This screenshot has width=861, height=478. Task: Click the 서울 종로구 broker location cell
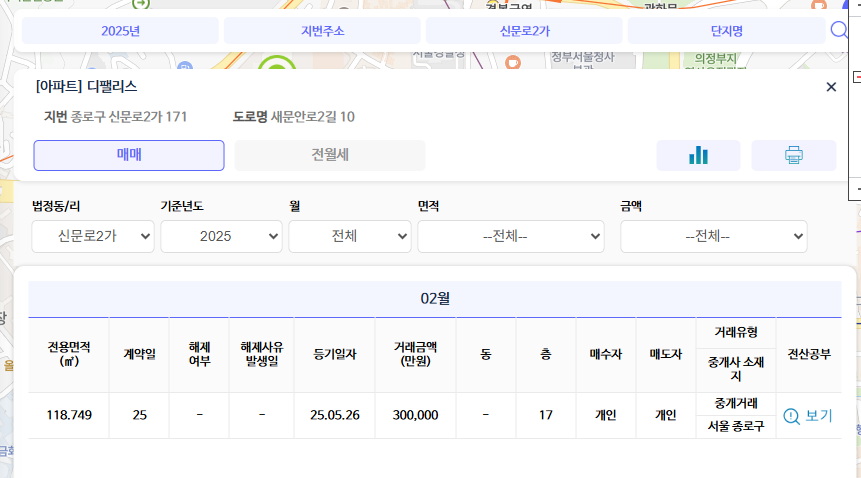736,426
